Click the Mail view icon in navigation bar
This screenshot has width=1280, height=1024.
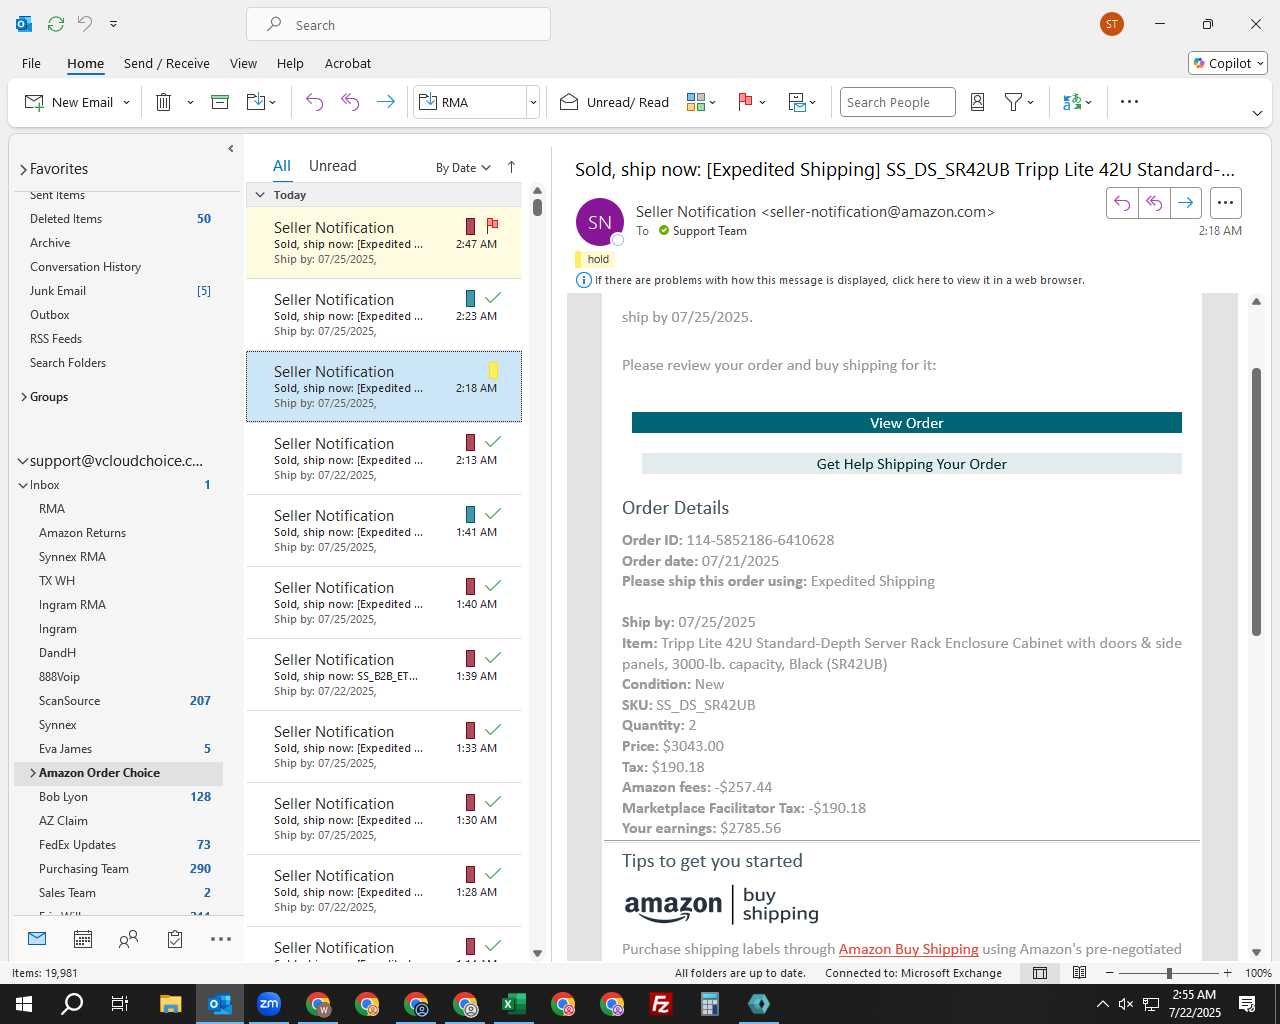37,939
